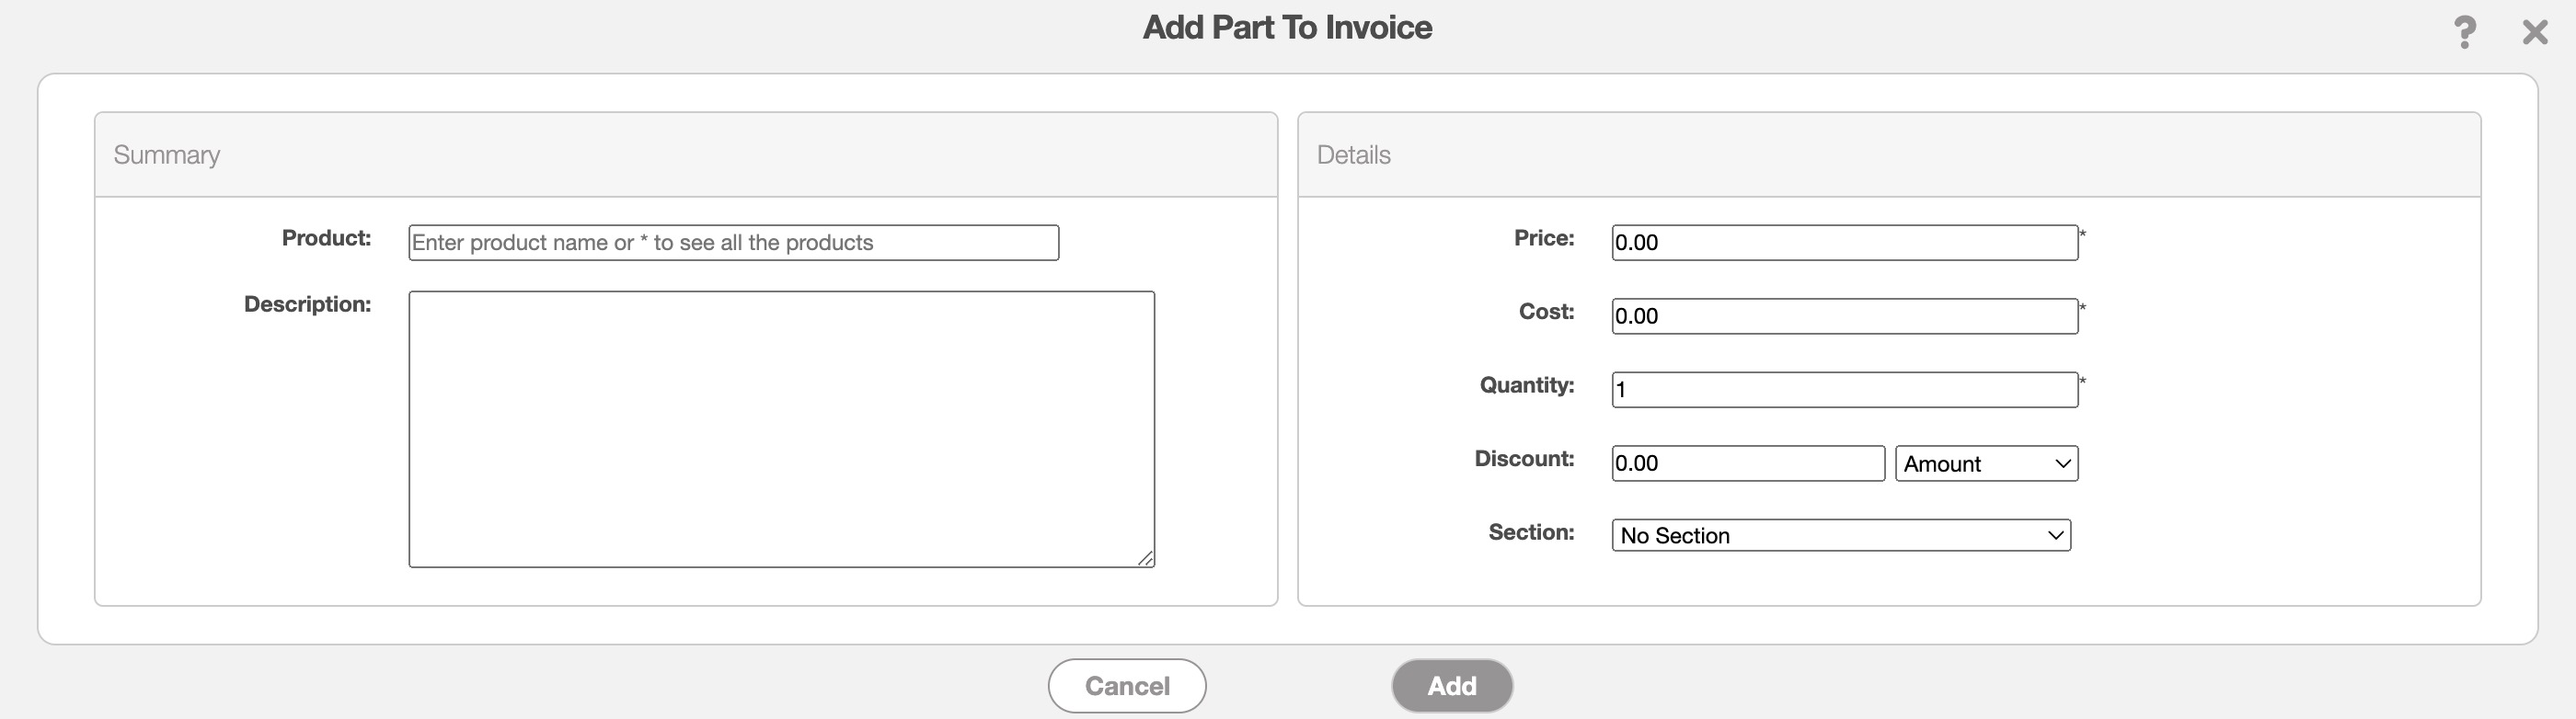Close the Add Part To Invoice dialog
The width and height of the screenshot is (2576, 719).
pos(2534,32)
